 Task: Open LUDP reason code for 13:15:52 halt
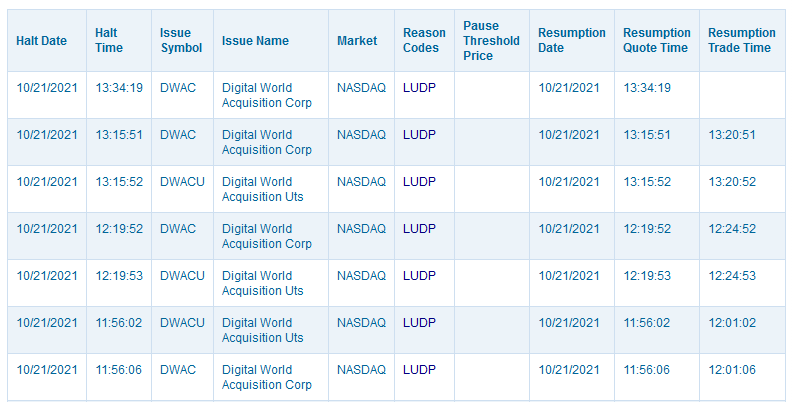click(x=419, y=182)
